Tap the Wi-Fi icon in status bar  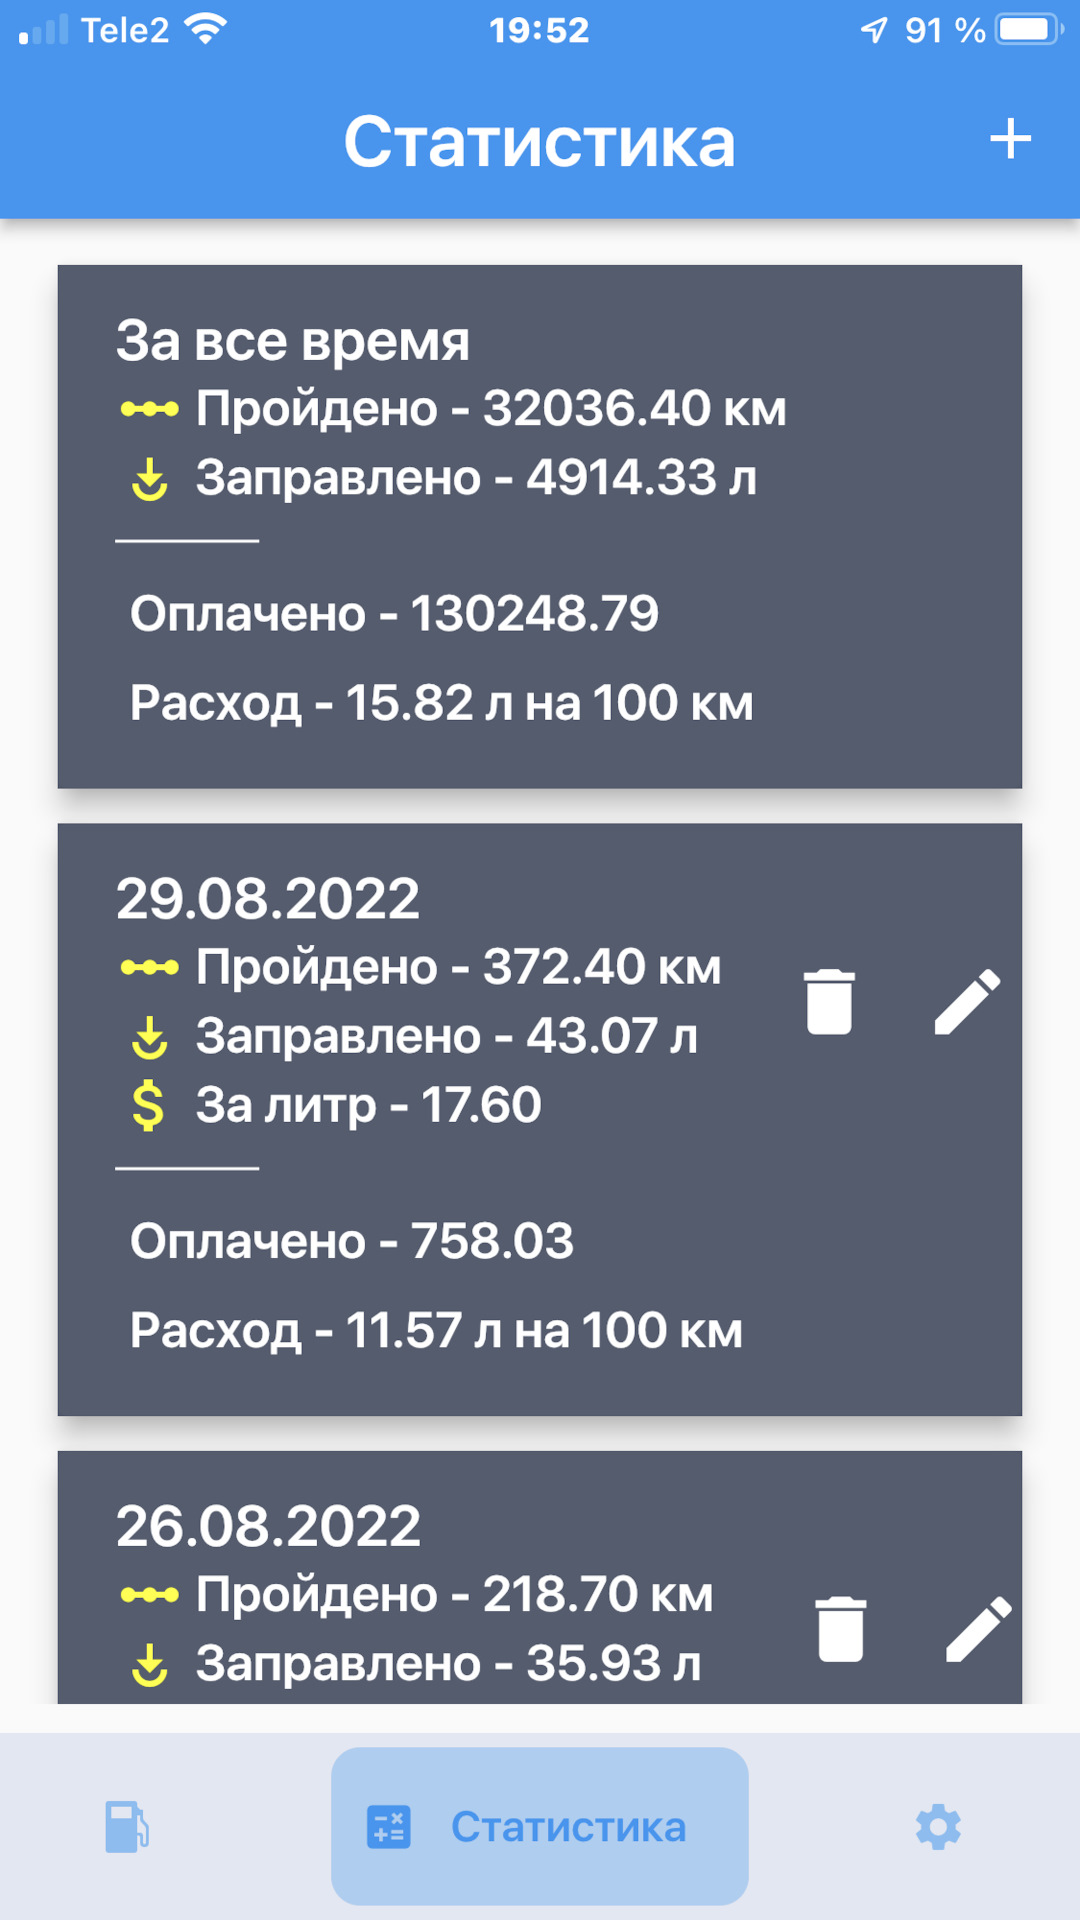(206, 30)
